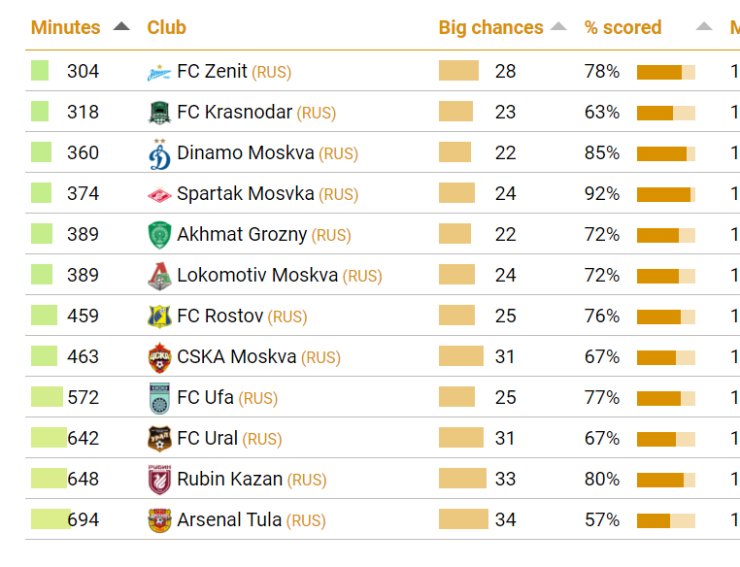Sort by Big chances arrow
740x567 pixels.
pos(558,26)
